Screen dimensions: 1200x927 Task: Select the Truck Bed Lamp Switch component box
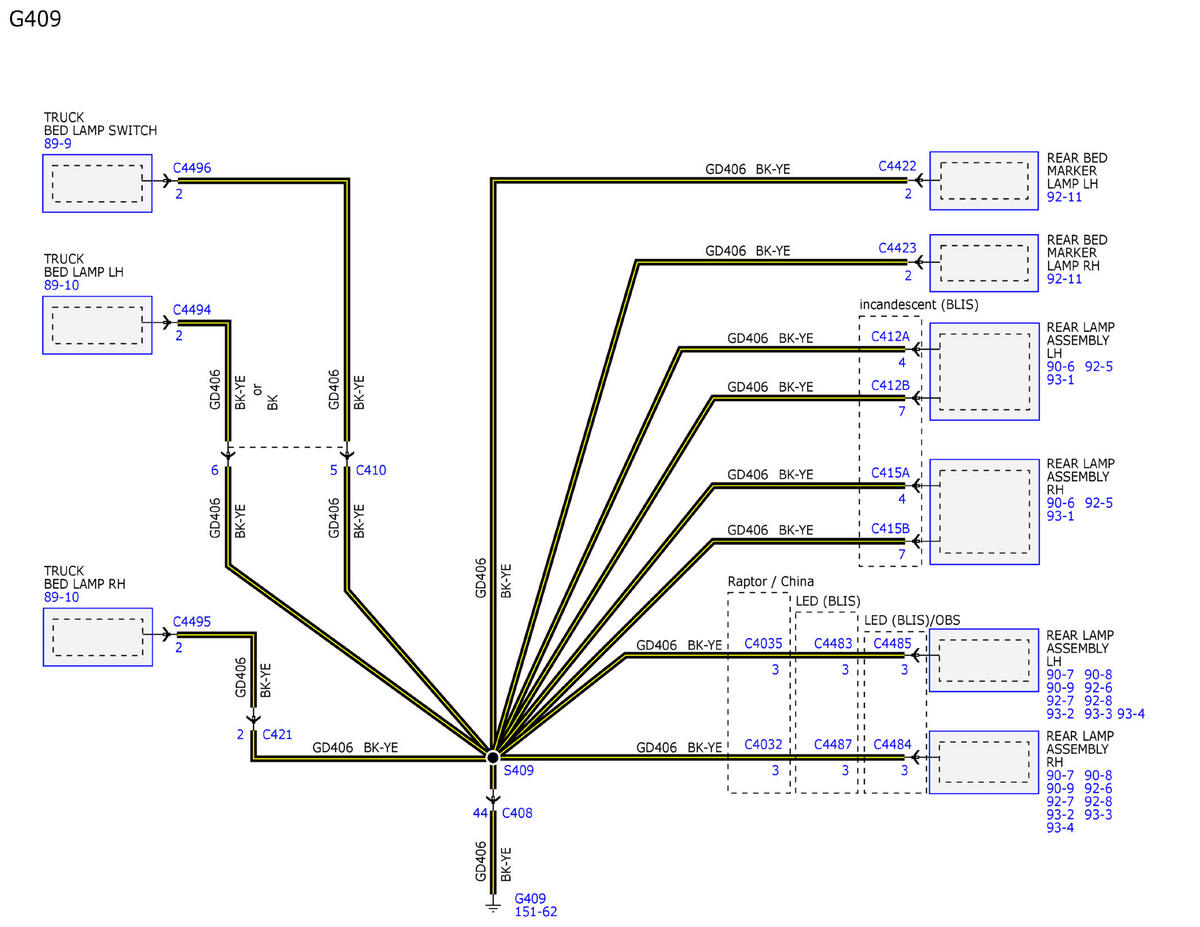(x=98, y=183)
